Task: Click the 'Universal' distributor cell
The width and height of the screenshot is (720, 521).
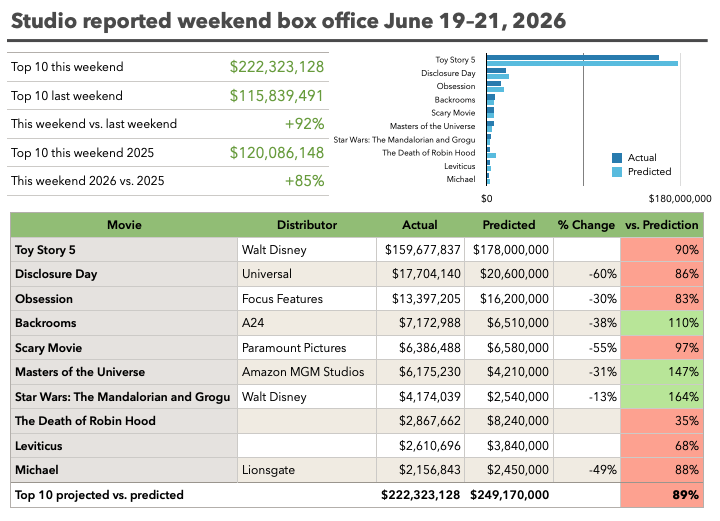Action: point(307,274)
